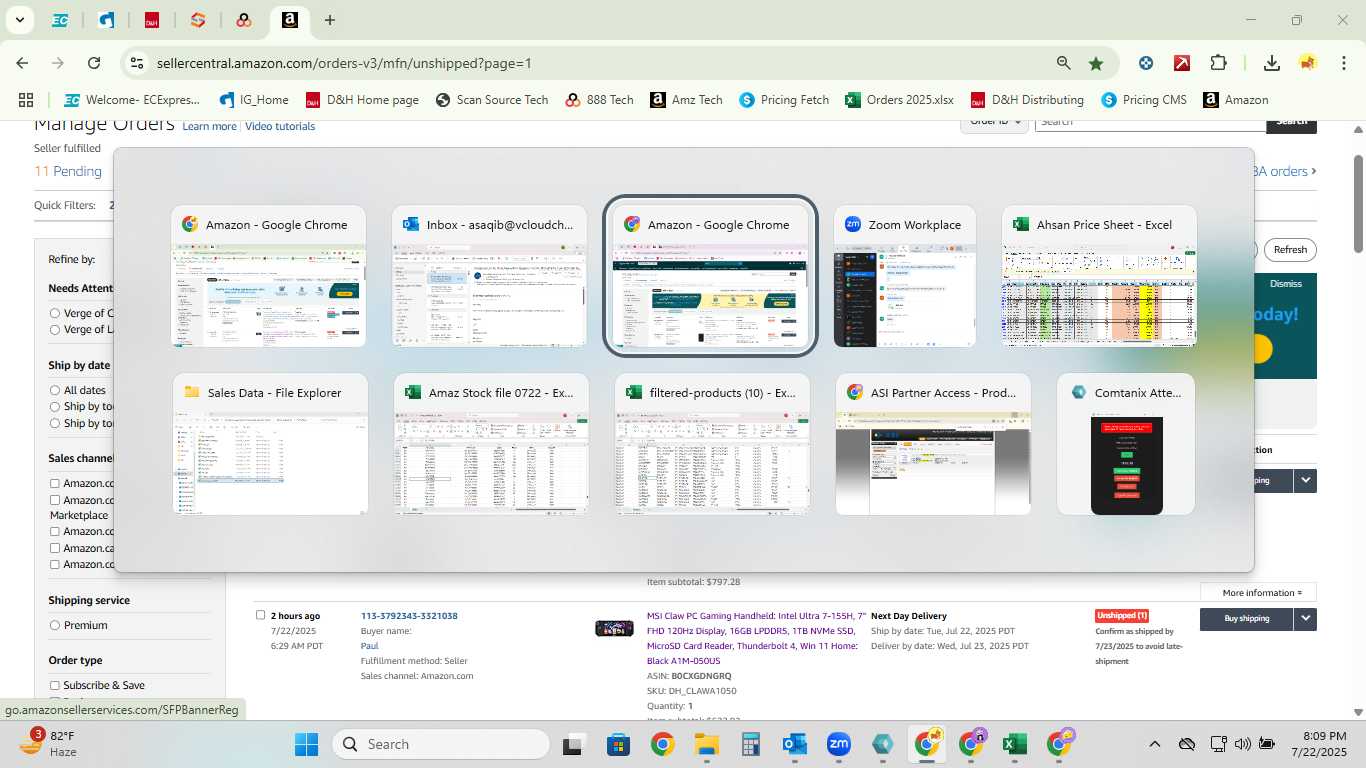Viewport: 1366px width, 768px height.
Task: Click the taskbar Search box
Action: click(x=440, y=744)
